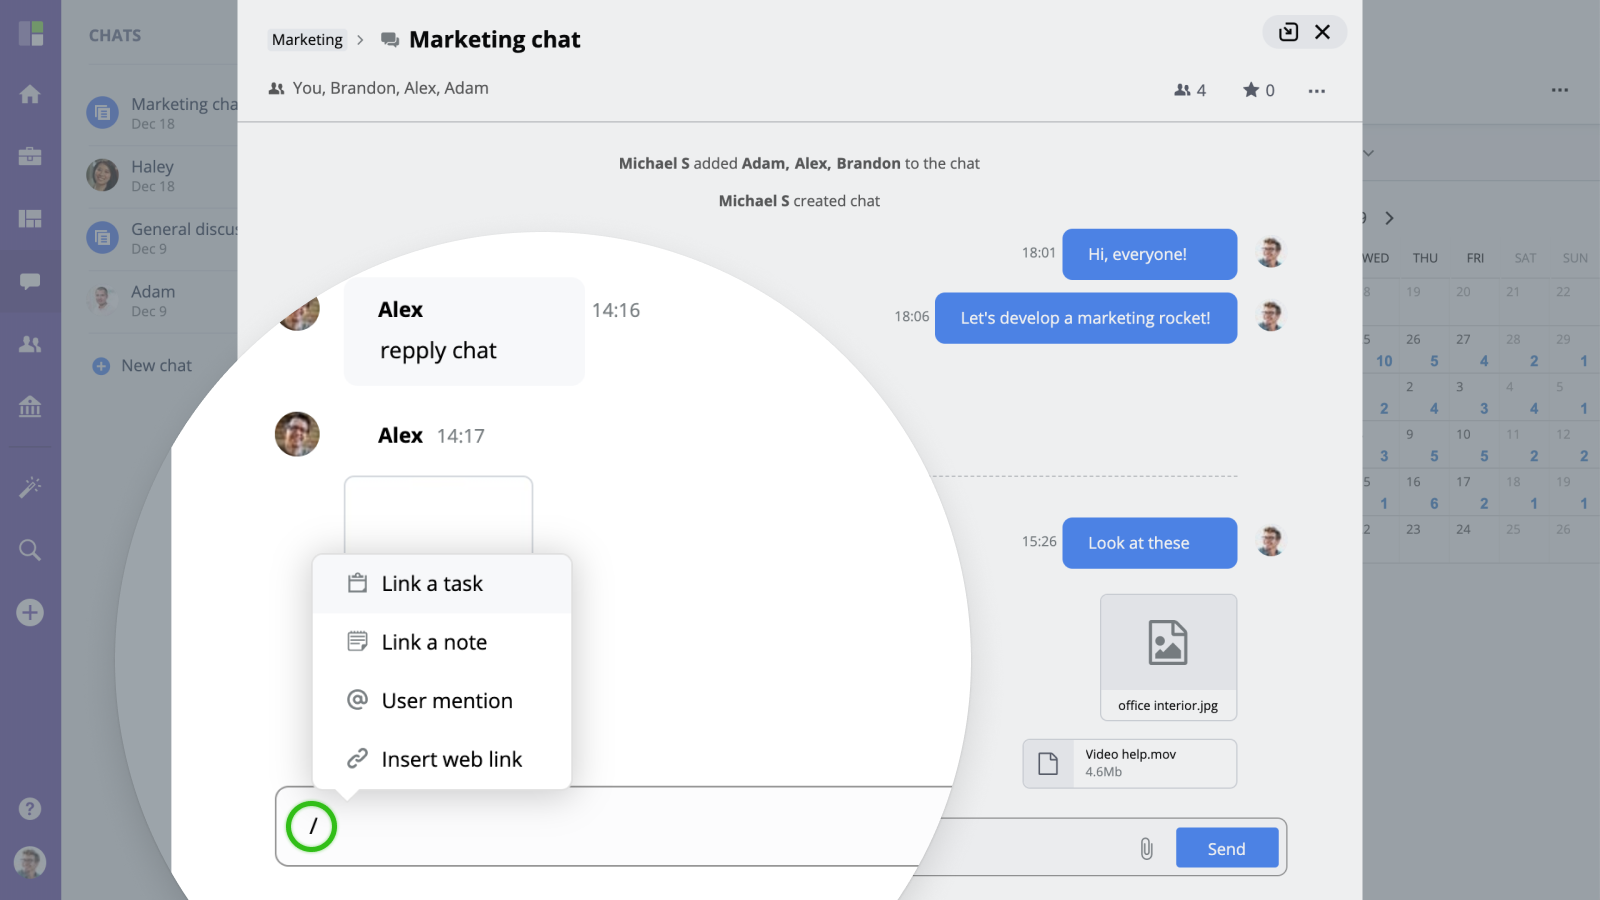Open the bank building icon in sidebar
Screen dimensions: 1600x900
30,407
